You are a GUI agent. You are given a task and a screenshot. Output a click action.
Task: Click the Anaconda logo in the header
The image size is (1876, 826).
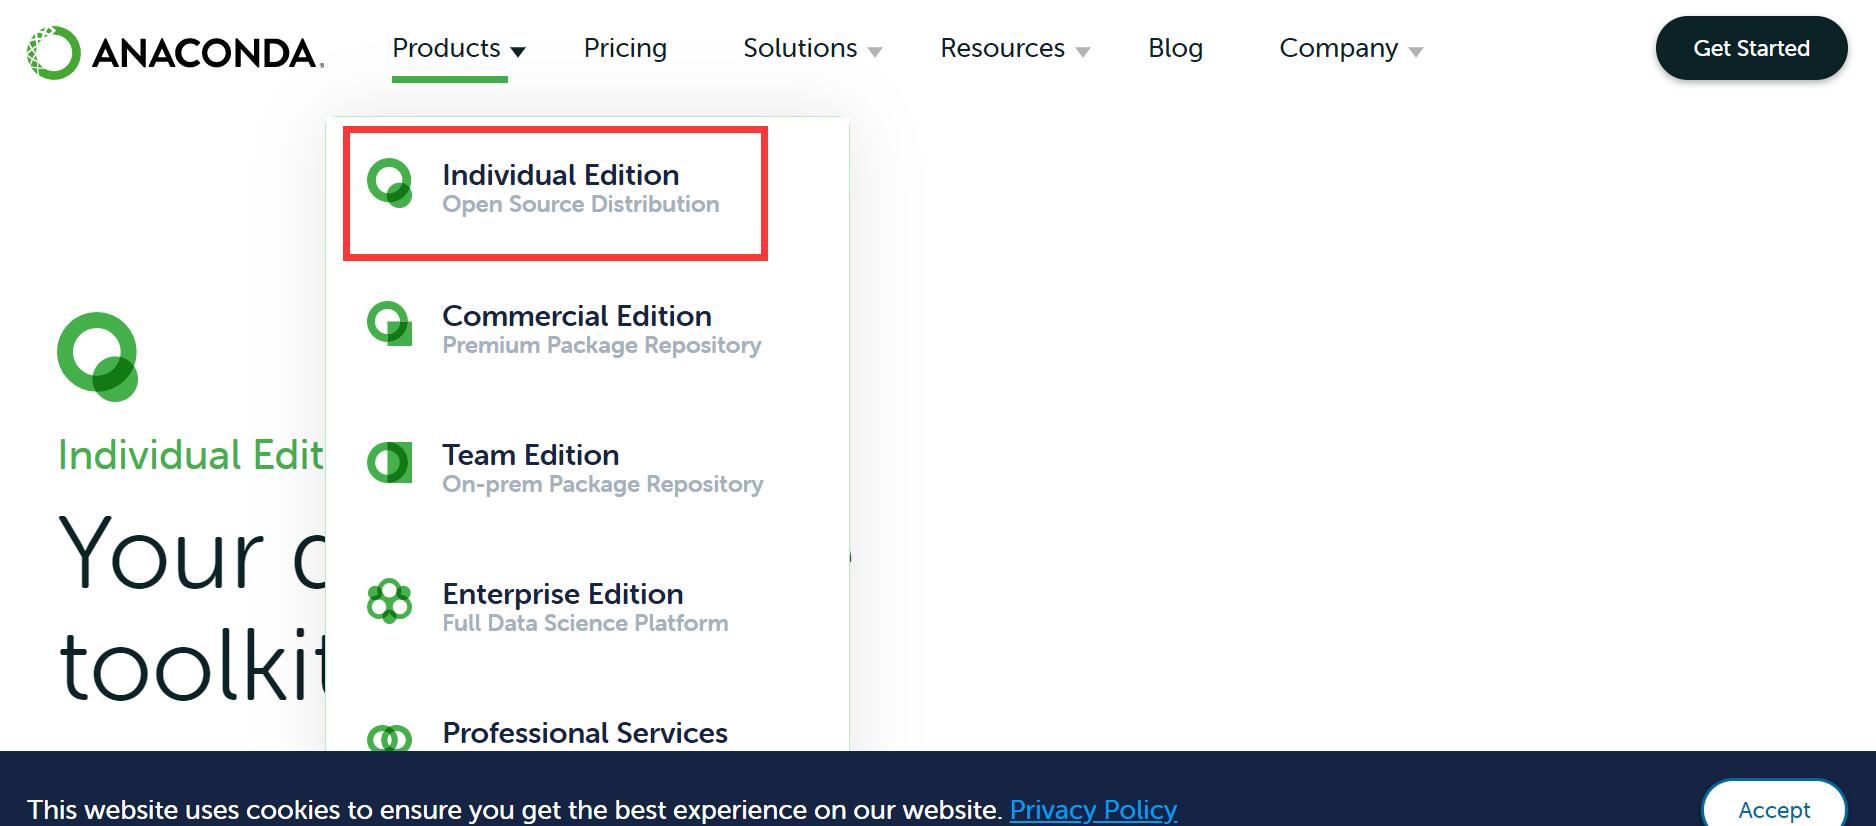click(175, 52)
